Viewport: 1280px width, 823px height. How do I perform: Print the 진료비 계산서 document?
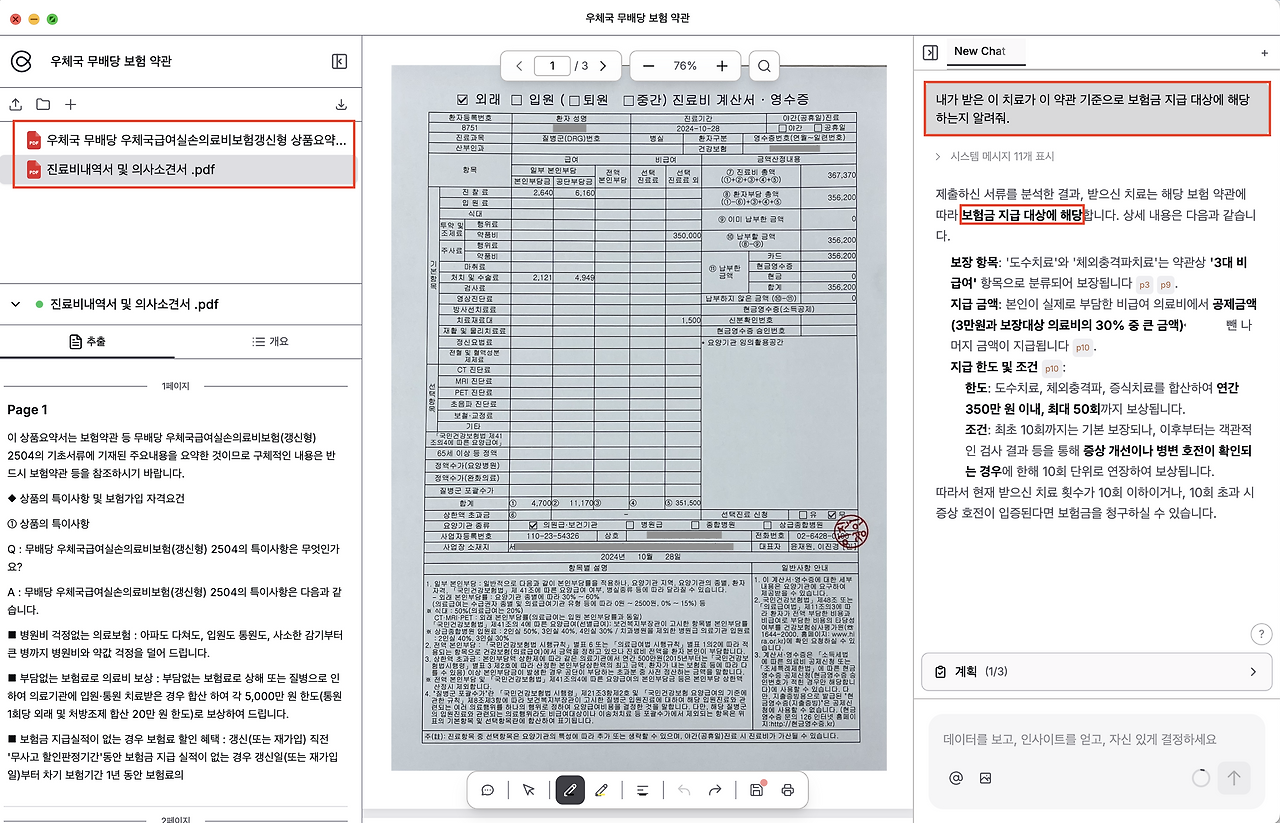[789, 790]
